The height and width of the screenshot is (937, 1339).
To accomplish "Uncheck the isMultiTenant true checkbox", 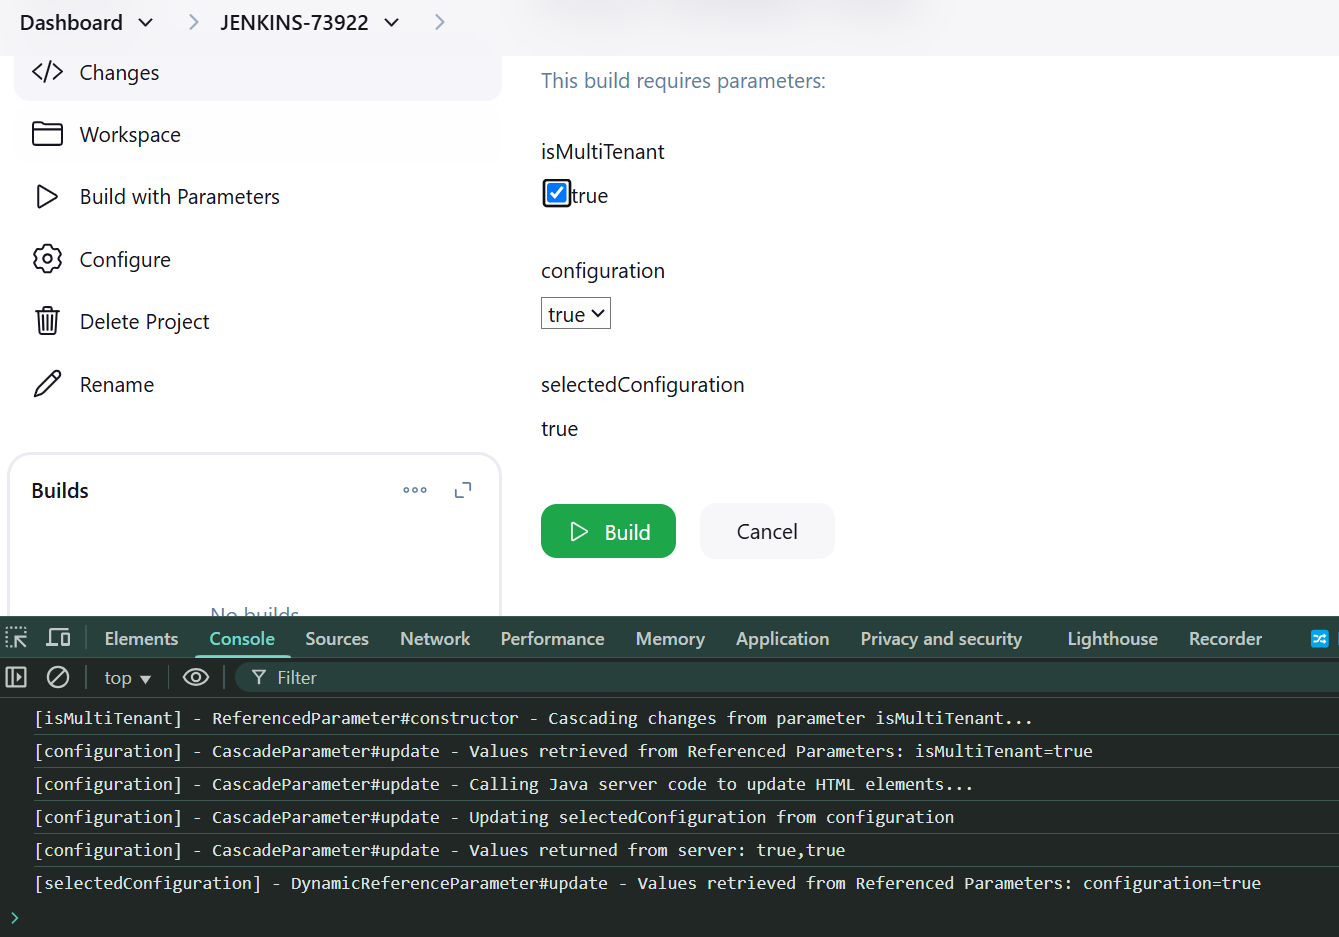I will 557,193.
